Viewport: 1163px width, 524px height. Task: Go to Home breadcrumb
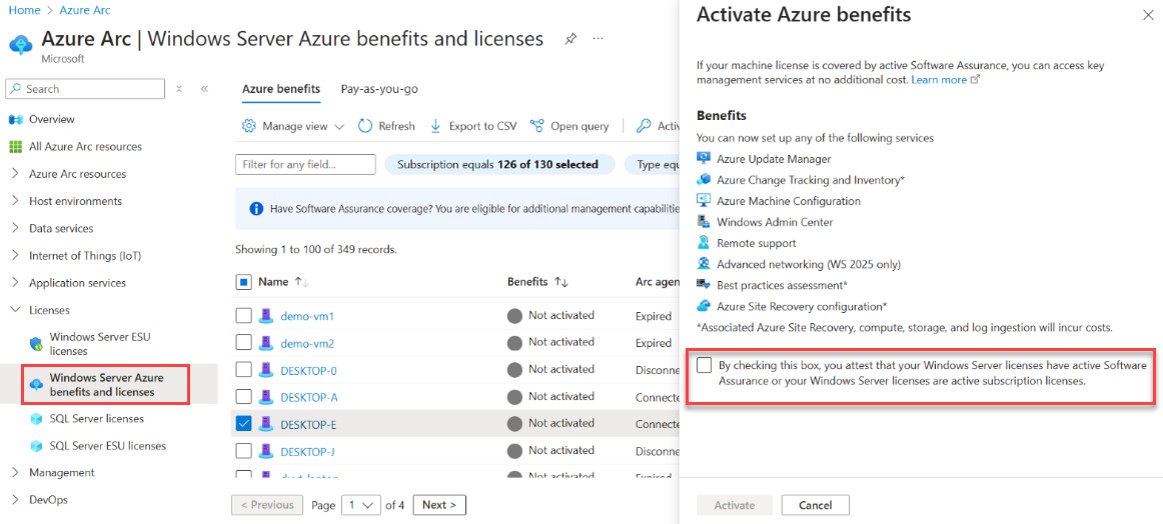(24, 11)
